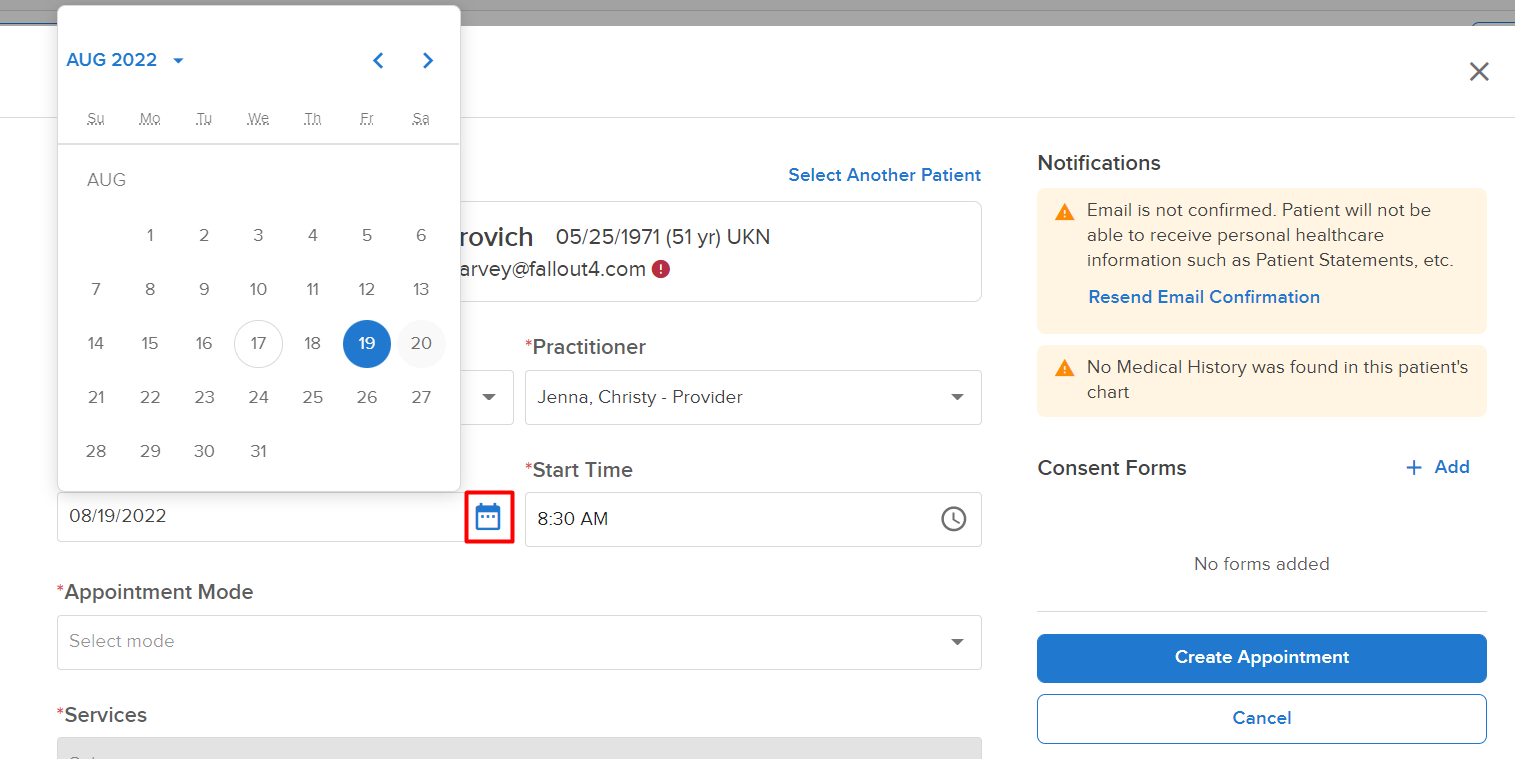Select August 24 in calendar

click(x=258, y=398)
